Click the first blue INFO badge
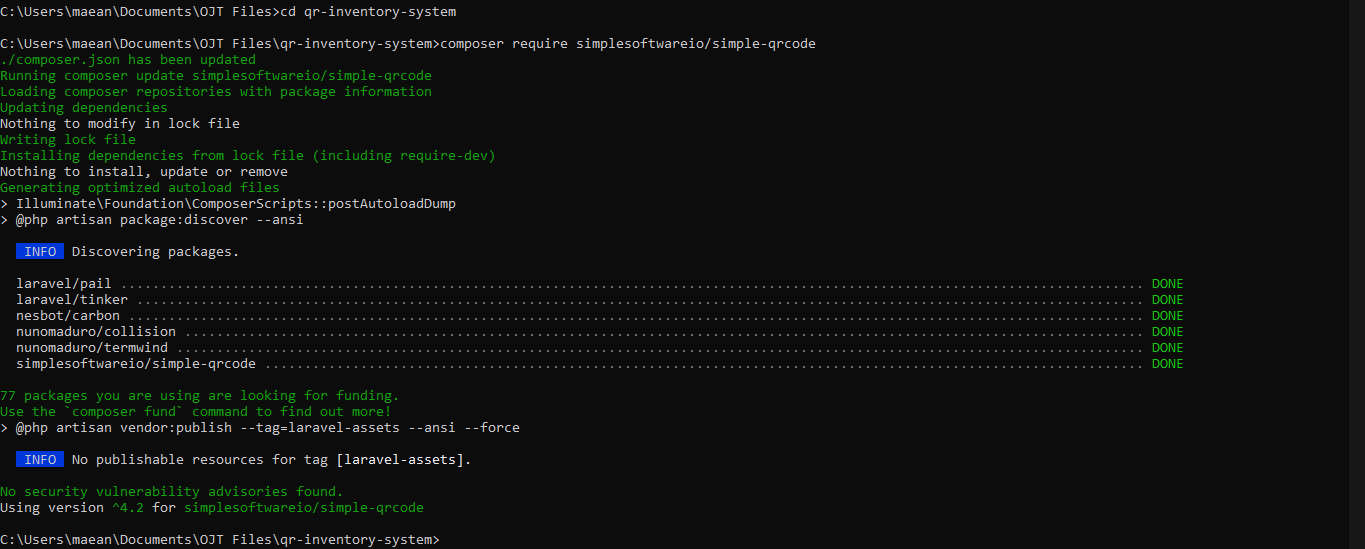The width and height of the screenshot is (1365, 549). click(x=40, y=251)
